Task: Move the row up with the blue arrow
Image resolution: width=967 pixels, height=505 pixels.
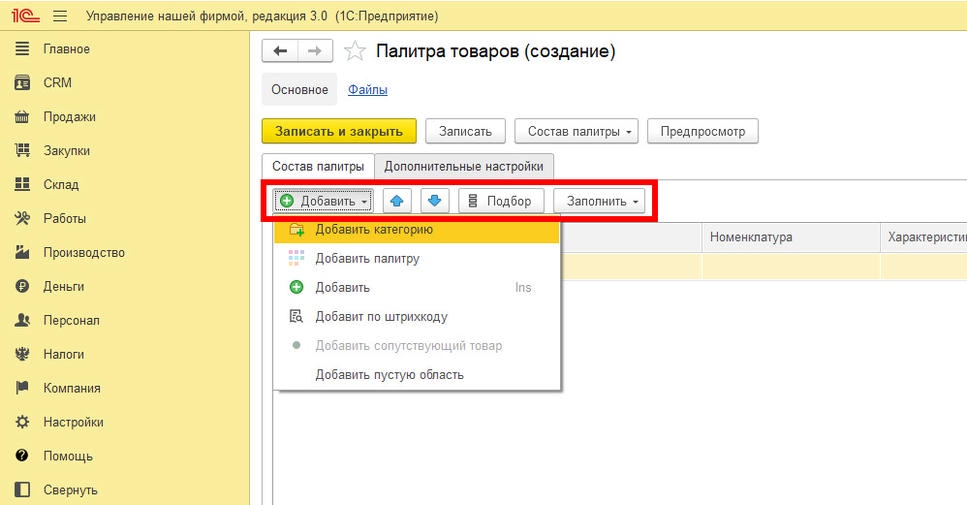Action: tap(397, 201)
